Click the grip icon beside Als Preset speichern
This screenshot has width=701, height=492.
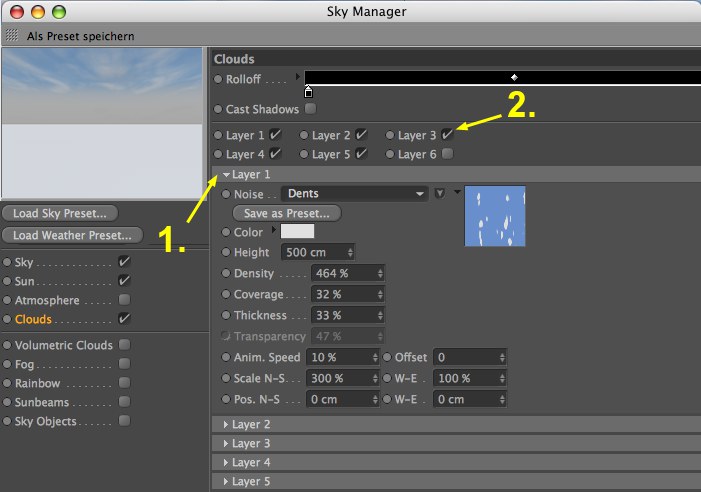[x=12, y=35]
